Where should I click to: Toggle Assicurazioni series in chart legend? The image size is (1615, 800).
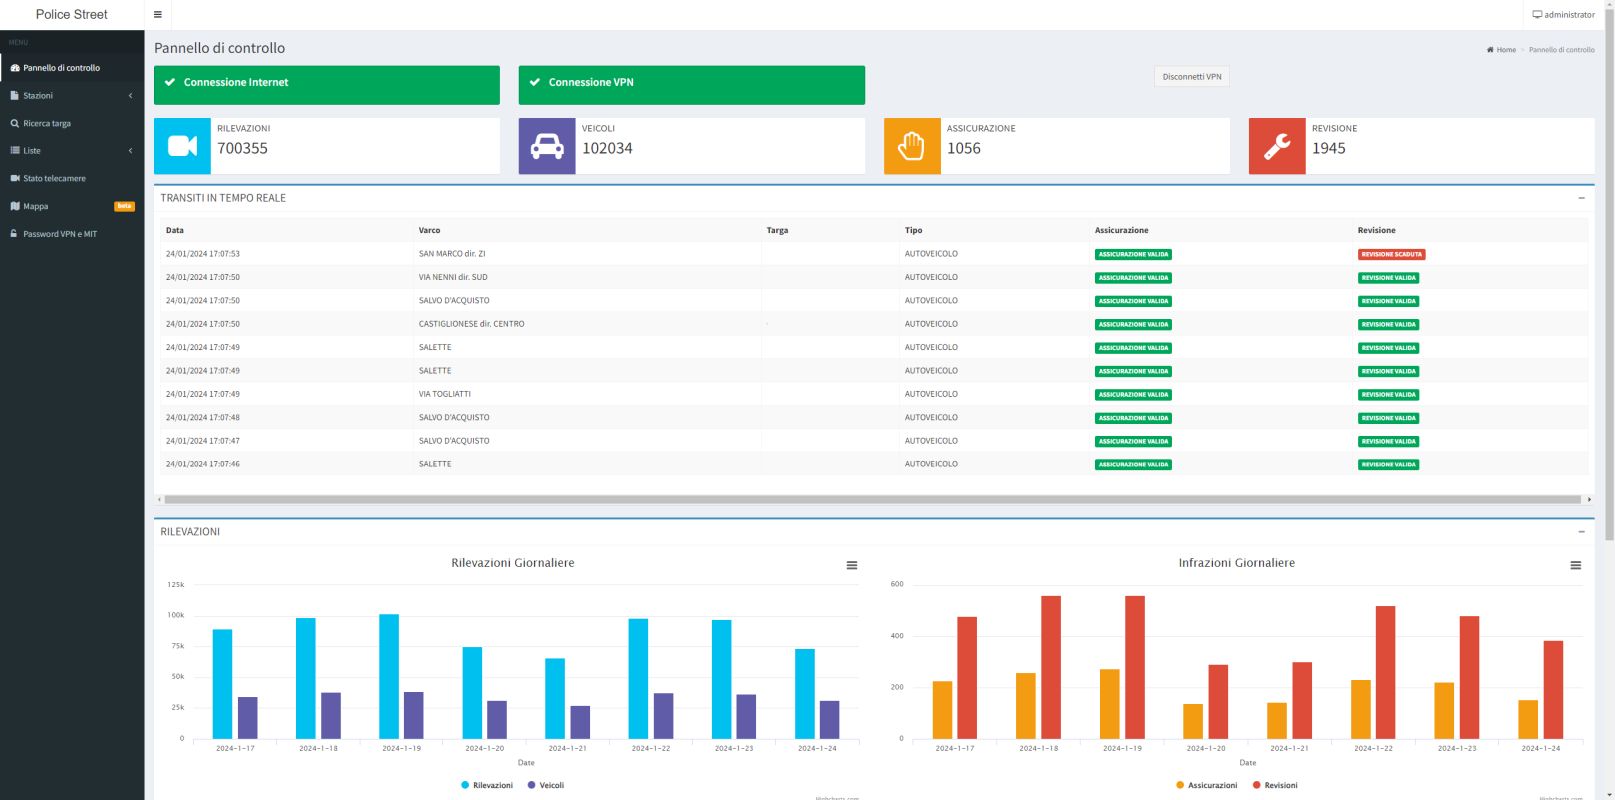pyautogui.click(x=1207, y=786)
